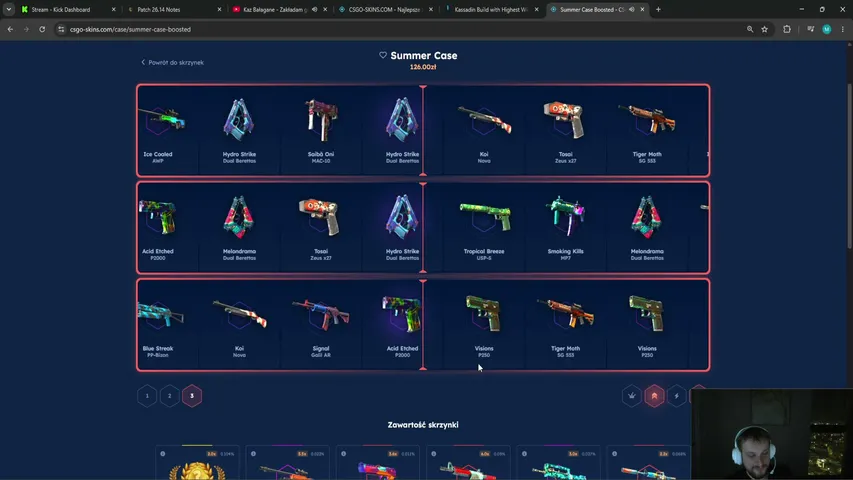
Task: Click the site information icon in the address bar
Action: (61, 29)
